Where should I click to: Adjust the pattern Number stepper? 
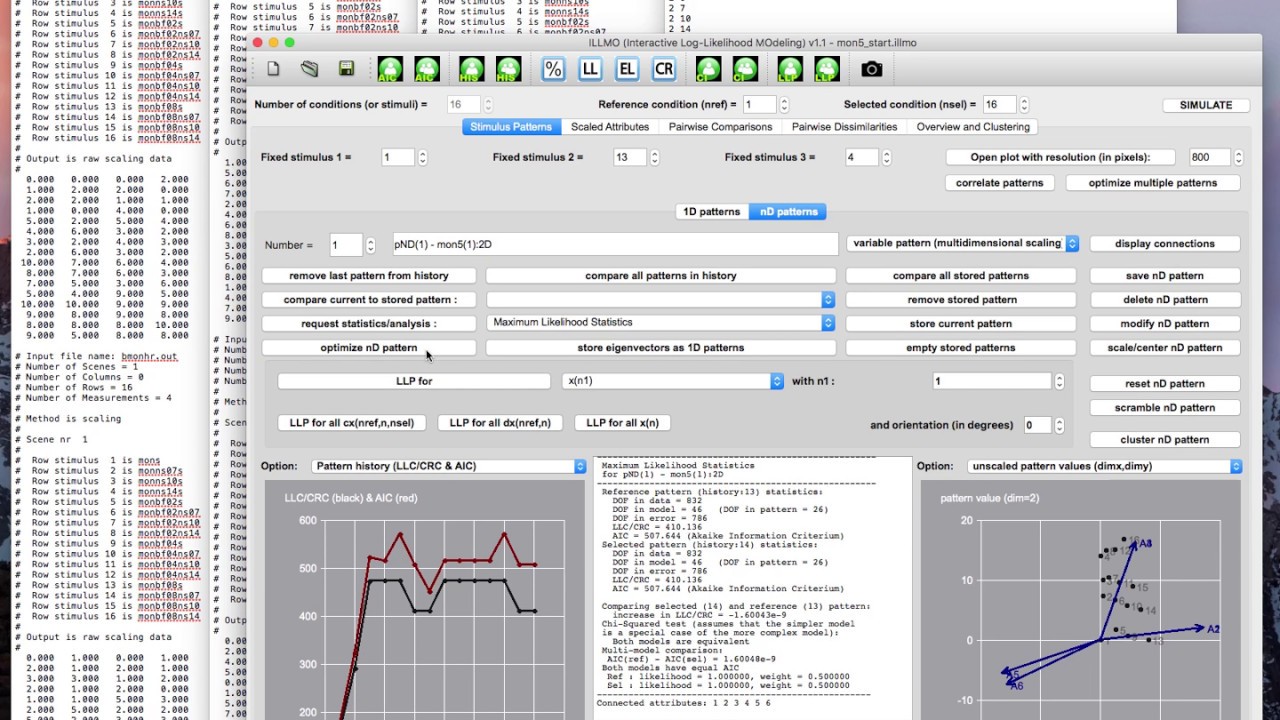pos(371,245)
